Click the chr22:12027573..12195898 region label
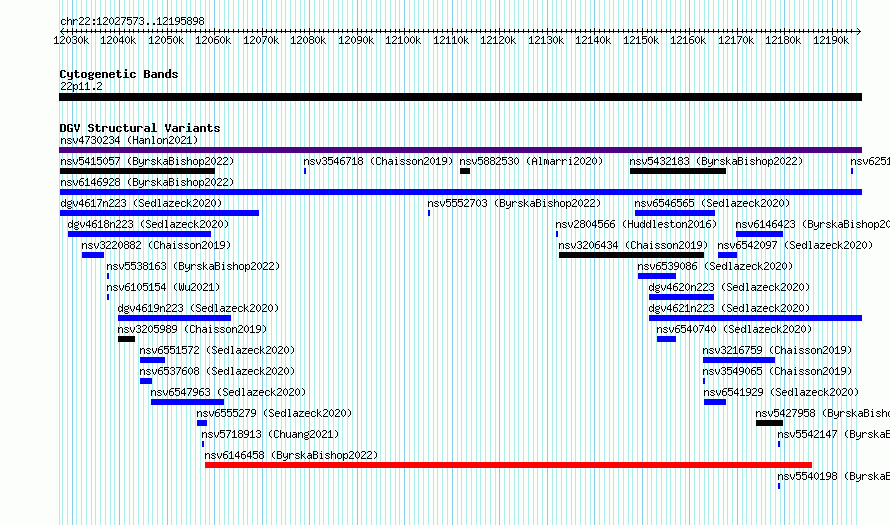Image resolution: width=890 pixels, height=525 pixels. coord(132,21)
